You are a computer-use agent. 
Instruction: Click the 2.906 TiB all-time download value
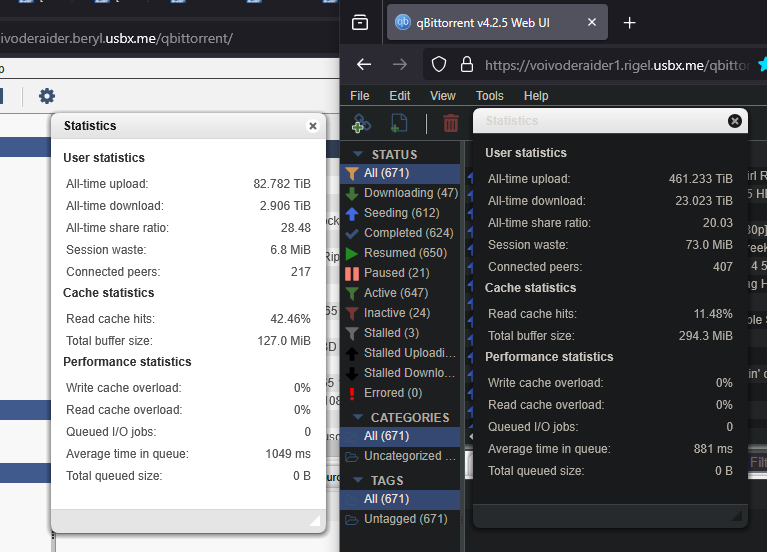(285, 206)
